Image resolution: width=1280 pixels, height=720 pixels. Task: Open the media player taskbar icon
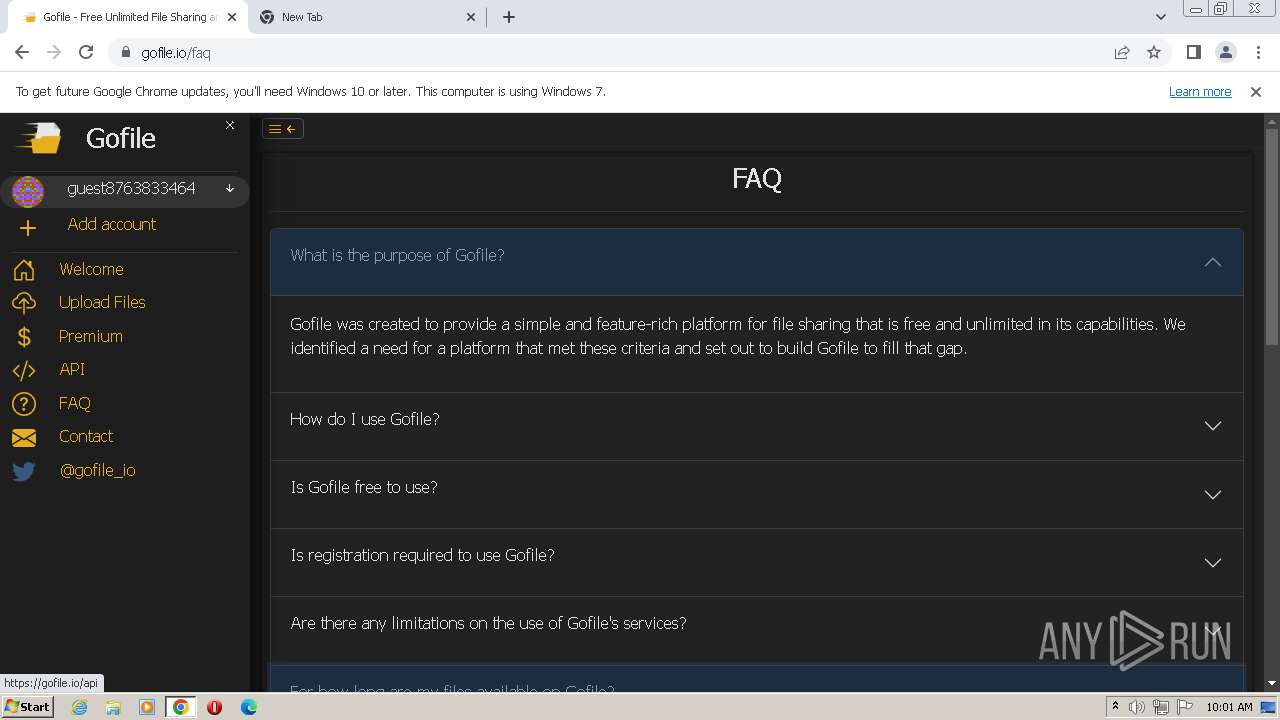147,707
